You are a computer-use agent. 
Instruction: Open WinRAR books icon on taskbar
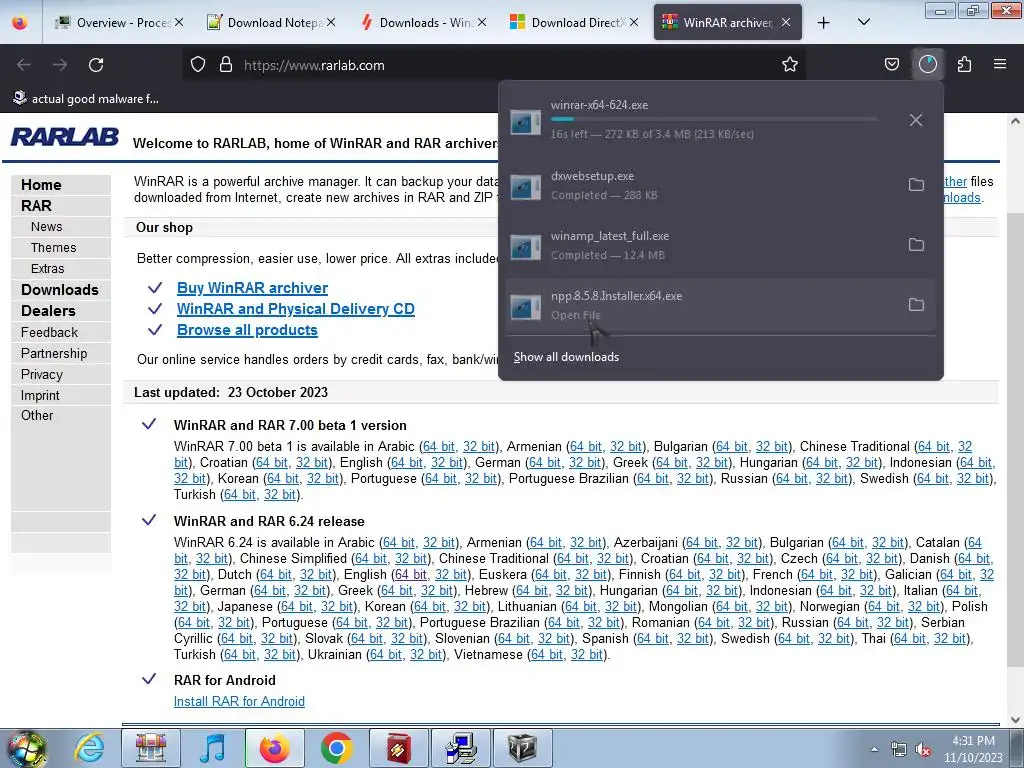tap(151, 748)
